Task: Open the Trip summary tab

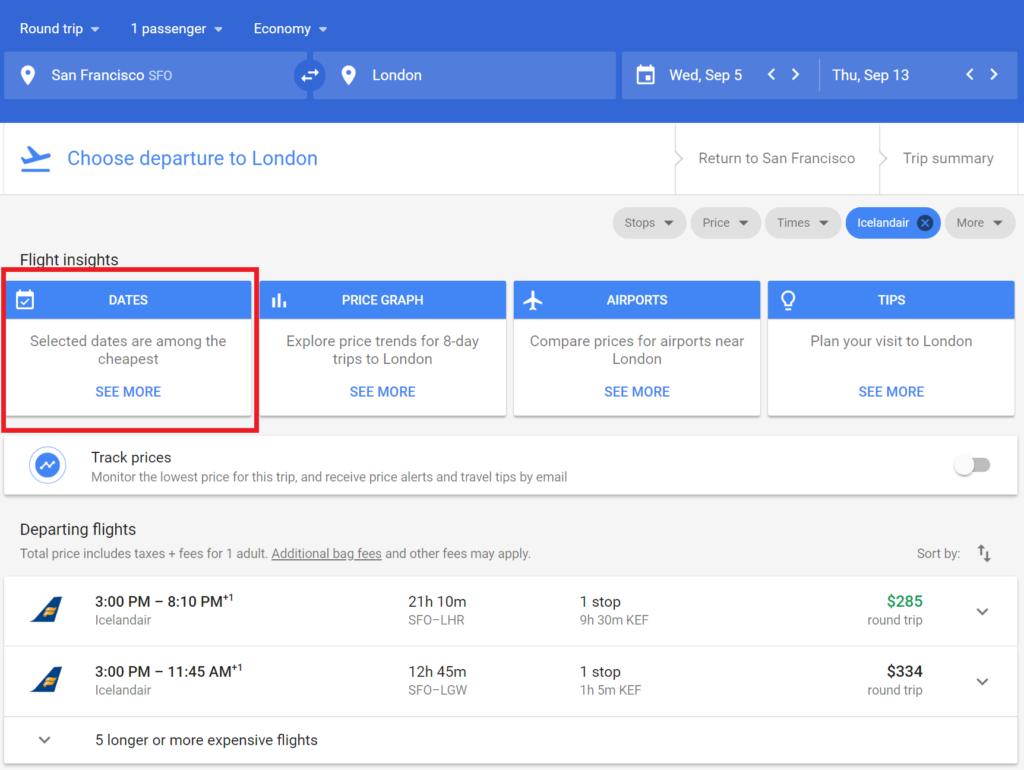Action: pyautogui.click(x=946, y=158)
